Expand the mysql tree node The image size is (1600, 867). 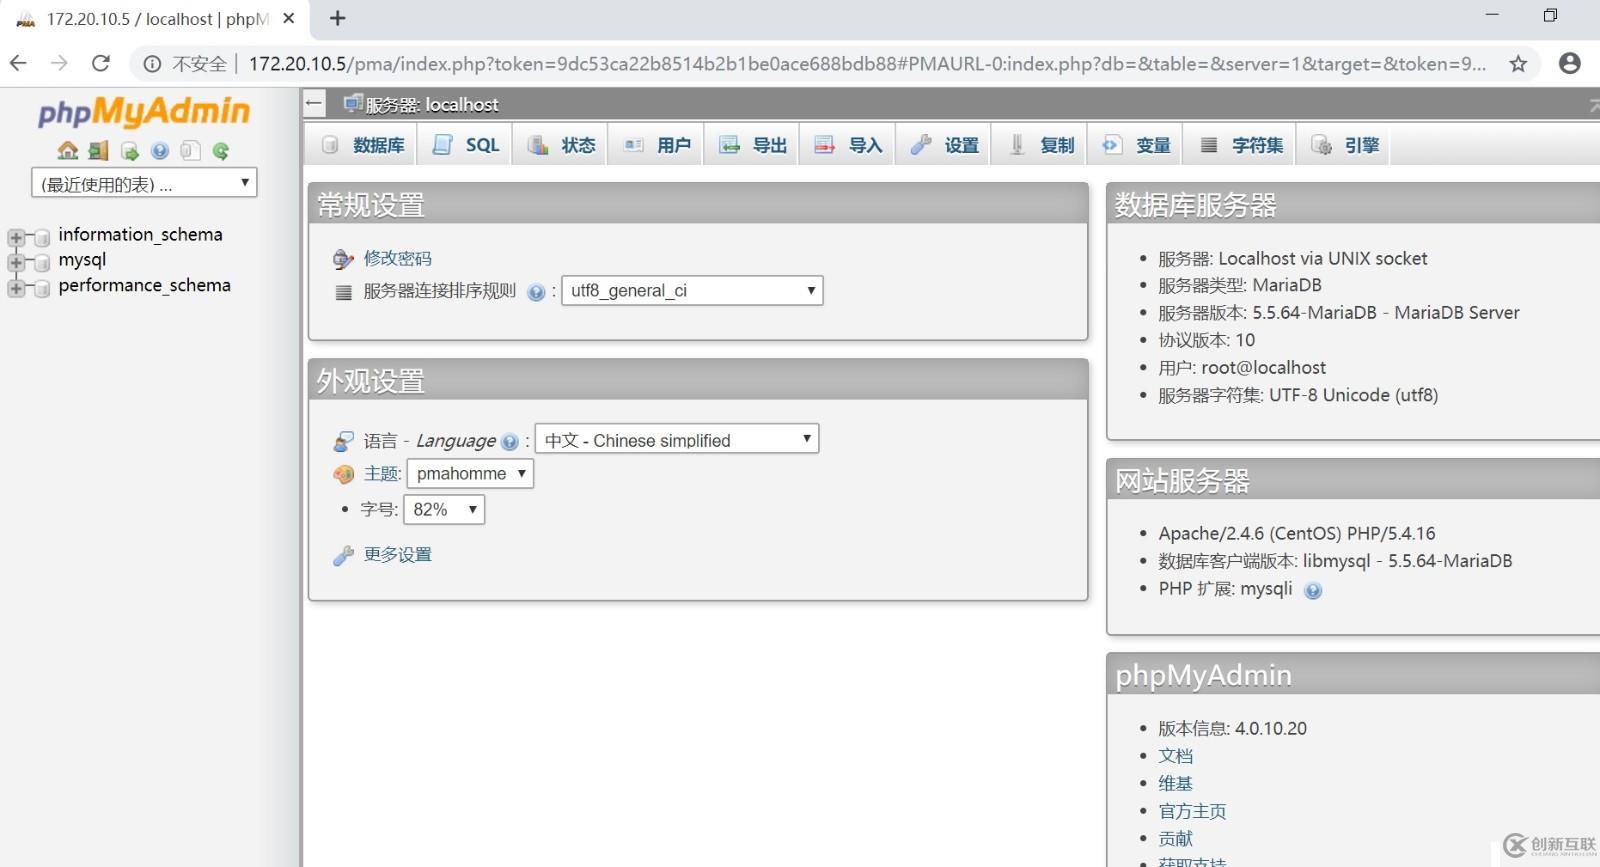click(15, 262)
